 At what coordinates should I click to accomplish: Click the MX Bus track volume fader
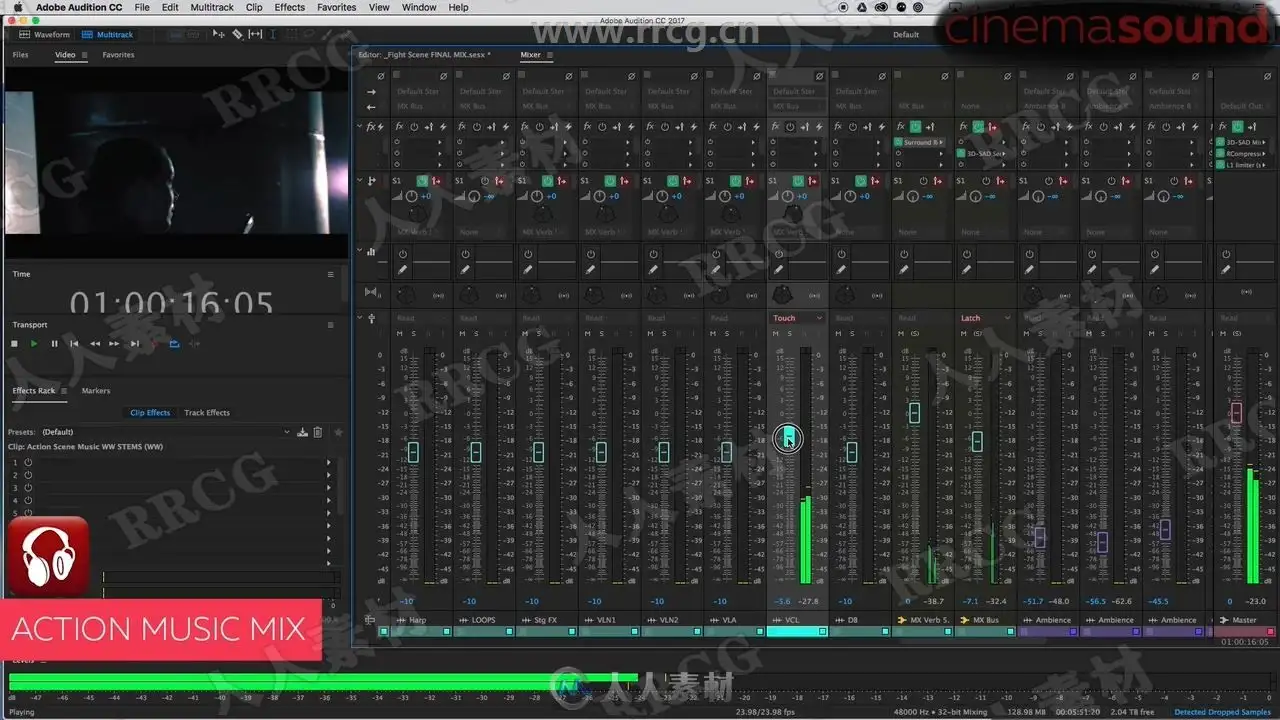coord(977,441)
